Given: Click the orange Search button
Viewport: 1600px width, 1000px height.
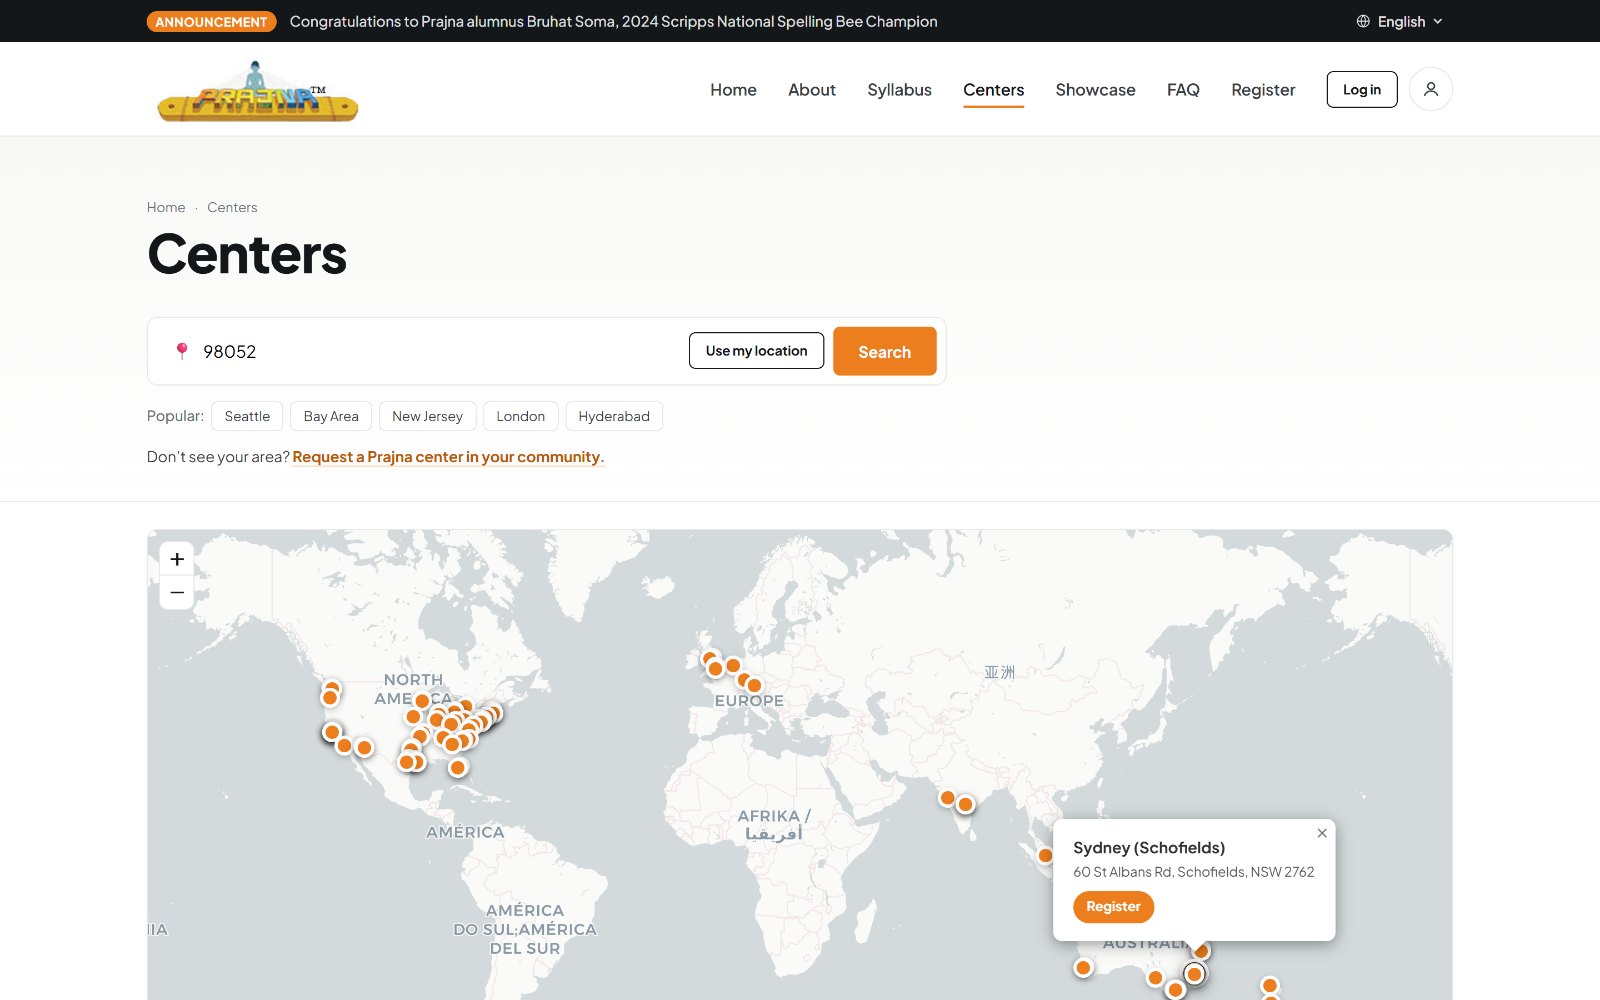Looking at the screenshot, I should [x=884, y=351].
